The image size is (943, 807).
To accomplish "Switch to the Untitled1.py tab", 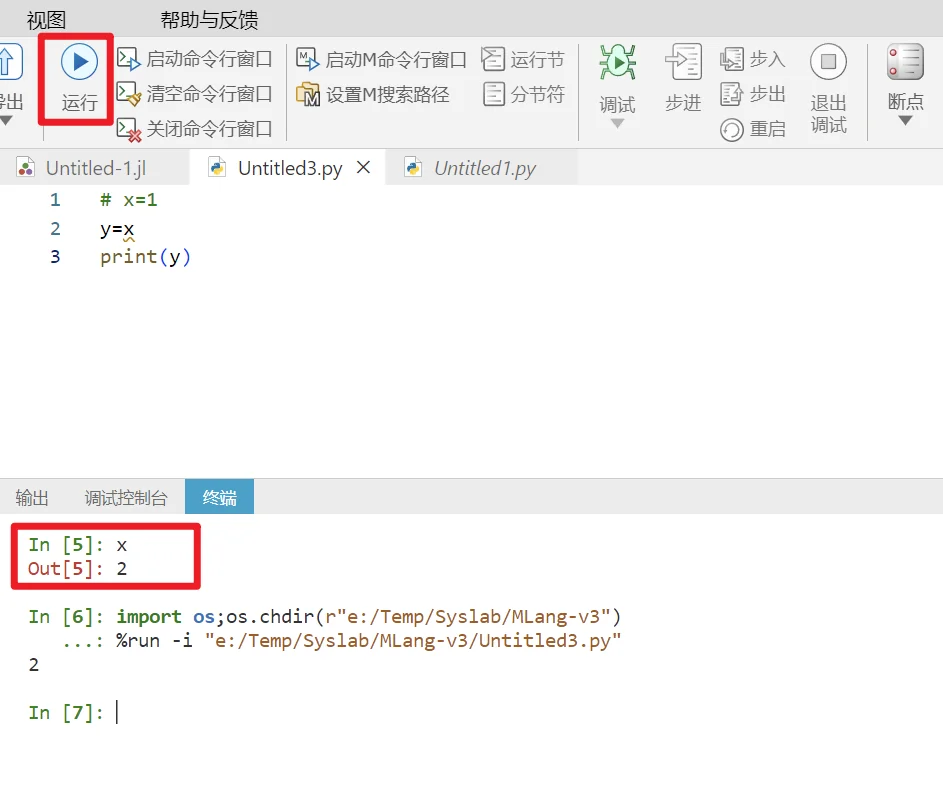I will pos(481,168).
